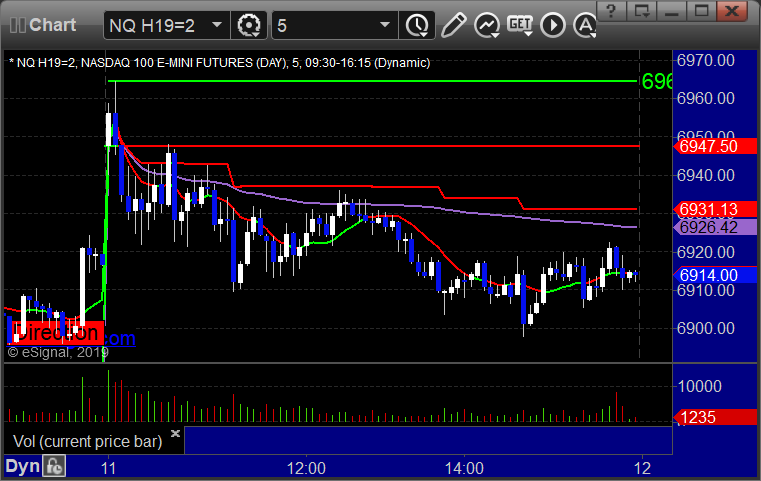The height and width of the screenshot is (481, 761).
Task: Click the blue 6914.00 last price marker
Action: click(x=715, y=275)
